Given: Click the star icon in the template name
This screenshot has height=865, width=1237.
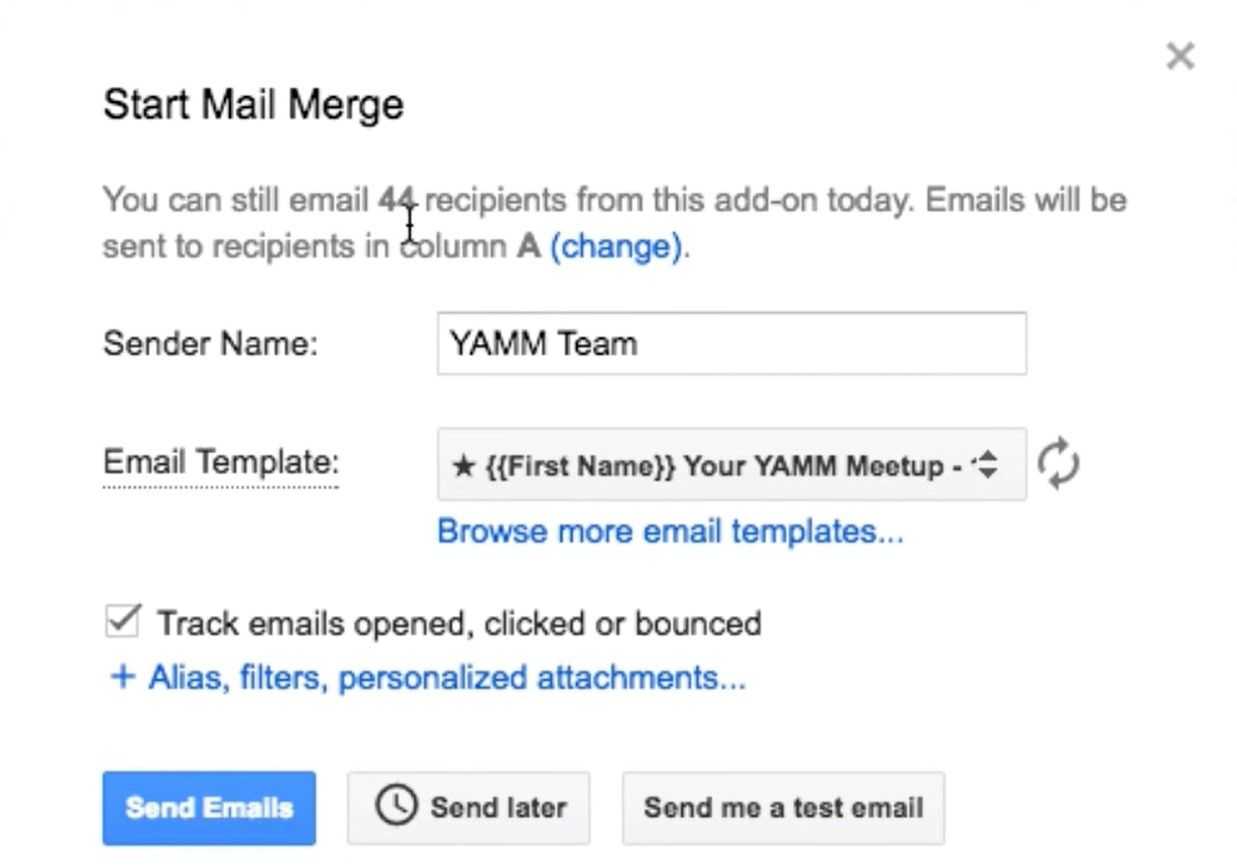Looking at the screenshot, I should click(x=462, y=466).
